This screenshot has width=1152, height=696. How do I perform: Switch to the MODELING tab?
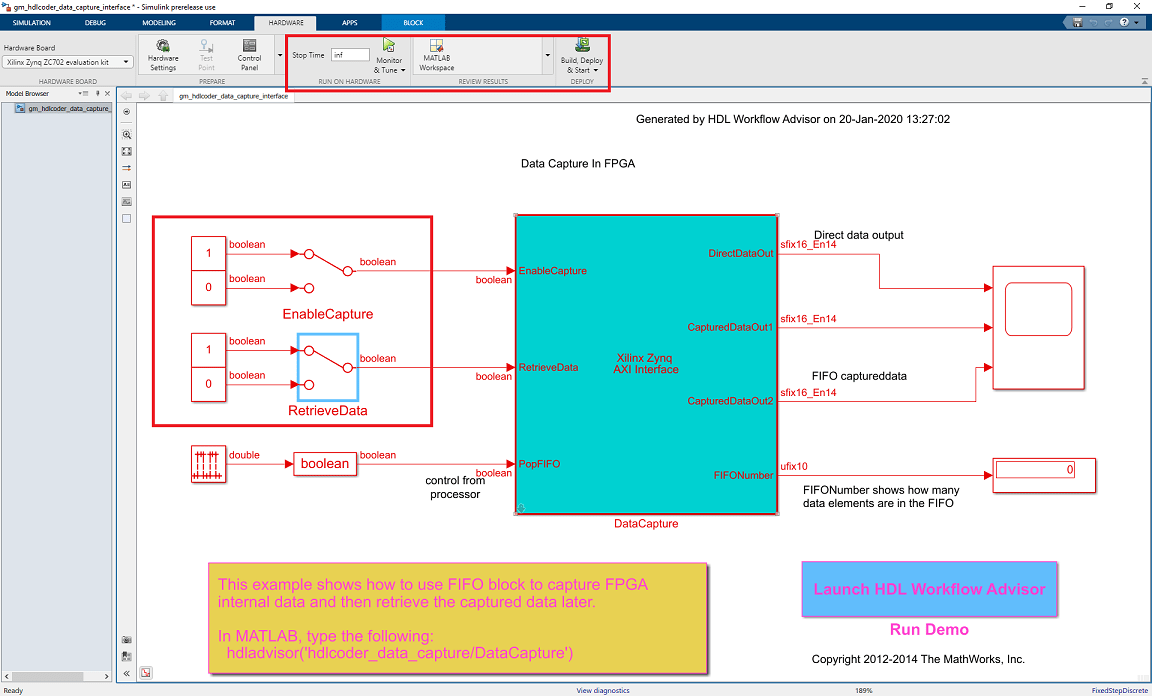click(159, 23)
